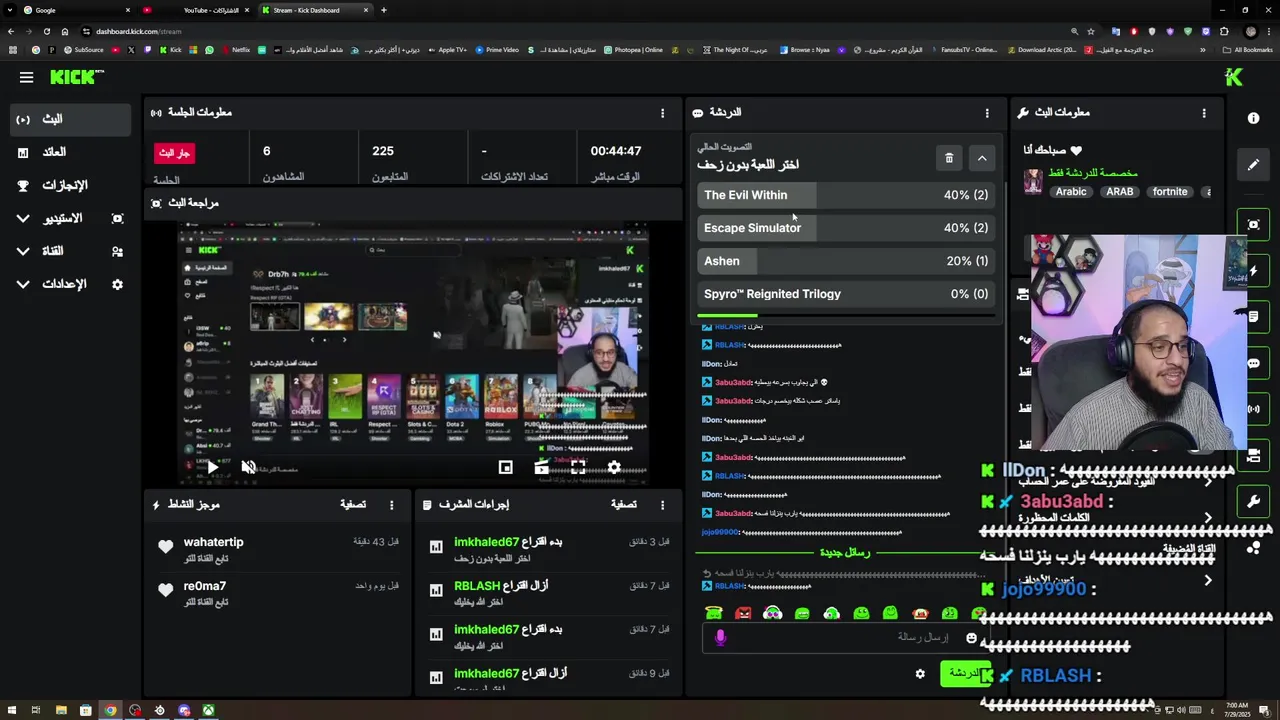Image resolution: width=1280 pixels, height=720 pixels.
Task: Open activity feed panel three-dot menu
Action: (392, 505)
